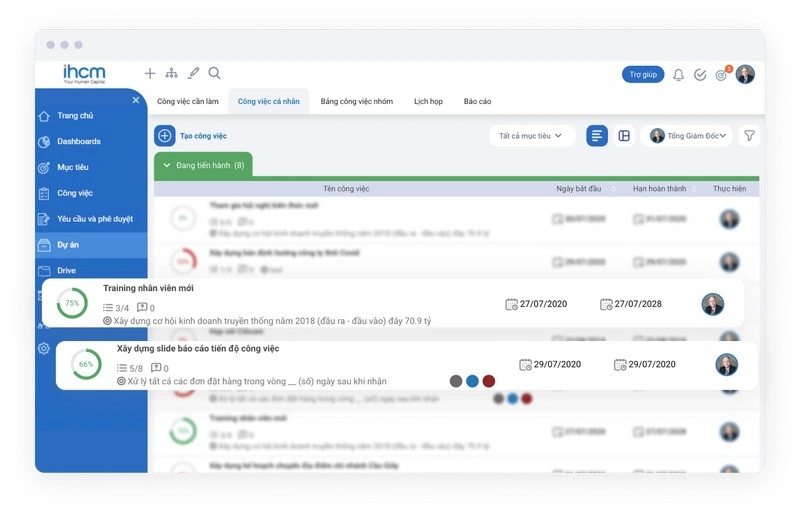Switch to Công việc cá nhân tab
Viewport: 800px width, 514px height.
[x=268, y=102]
